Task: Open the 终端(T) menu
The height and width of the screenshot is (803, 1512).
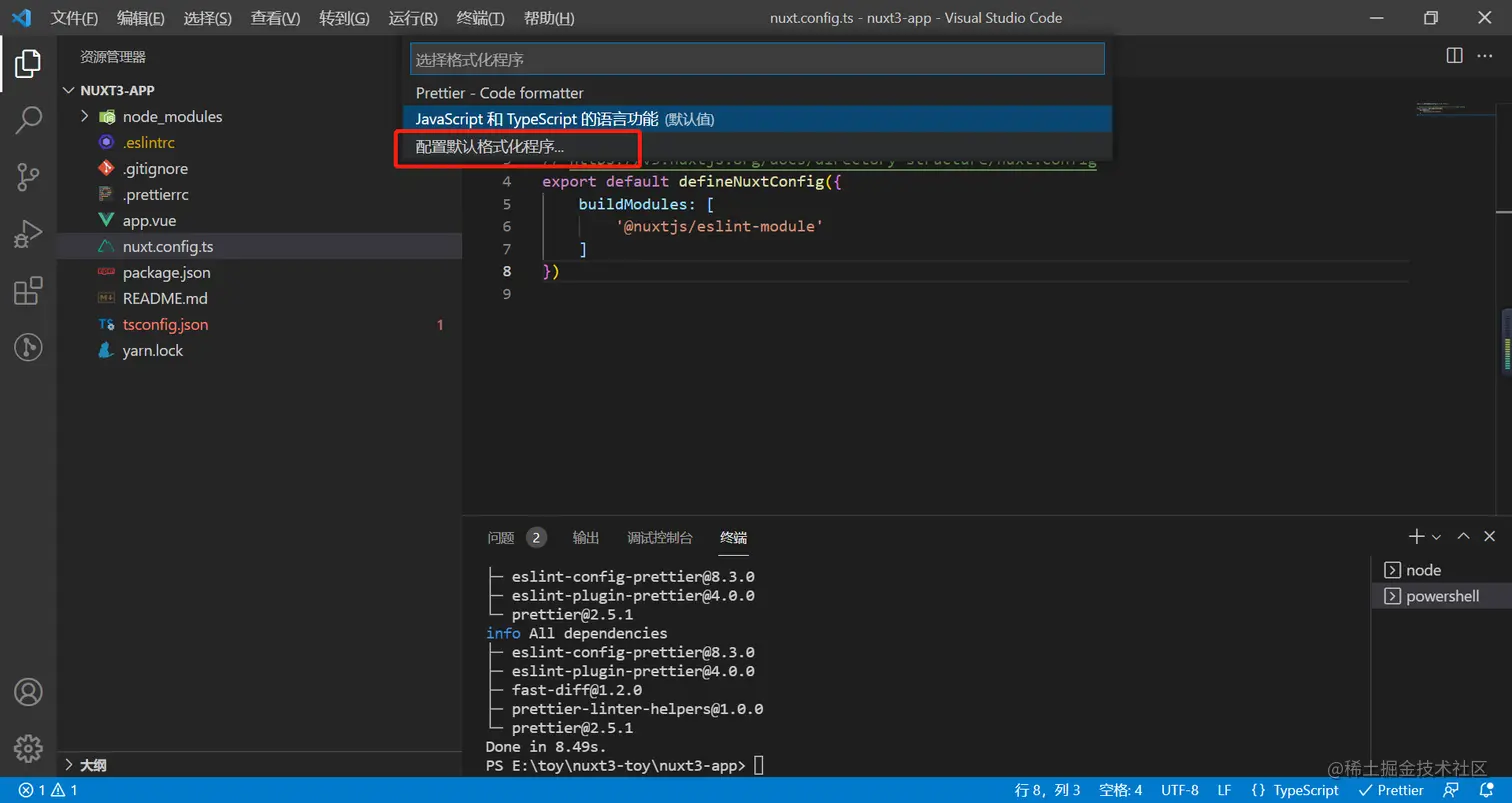Action: [480, 18]
